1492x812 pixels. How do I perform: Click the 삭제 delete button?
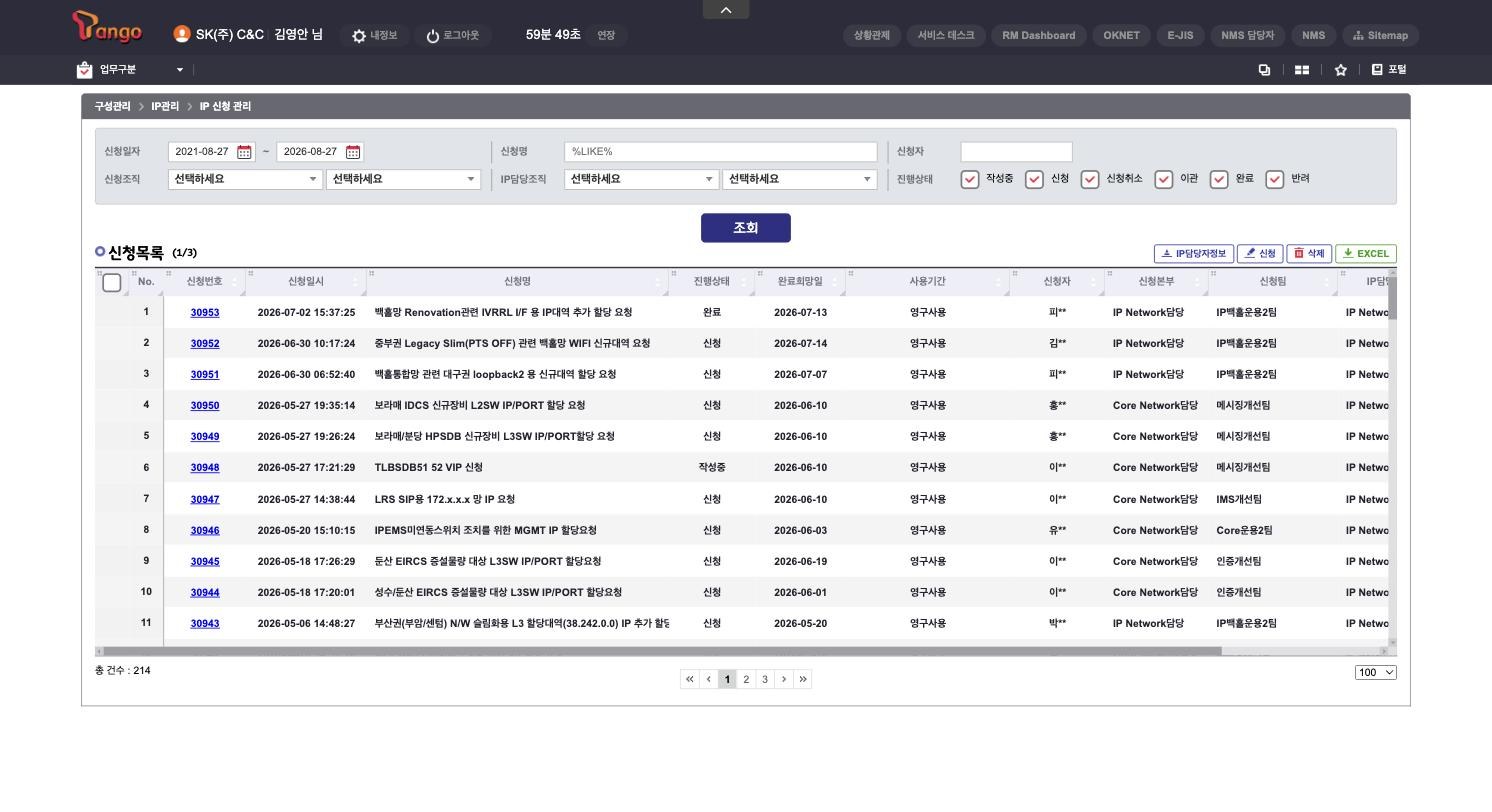[1309, 254]
